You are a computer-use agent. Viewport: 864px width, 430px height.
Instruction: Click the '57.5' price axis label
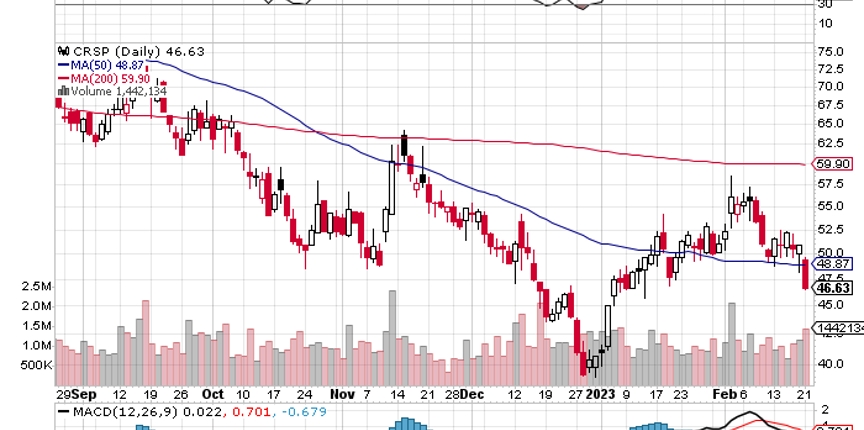click(x=830, y=184)
